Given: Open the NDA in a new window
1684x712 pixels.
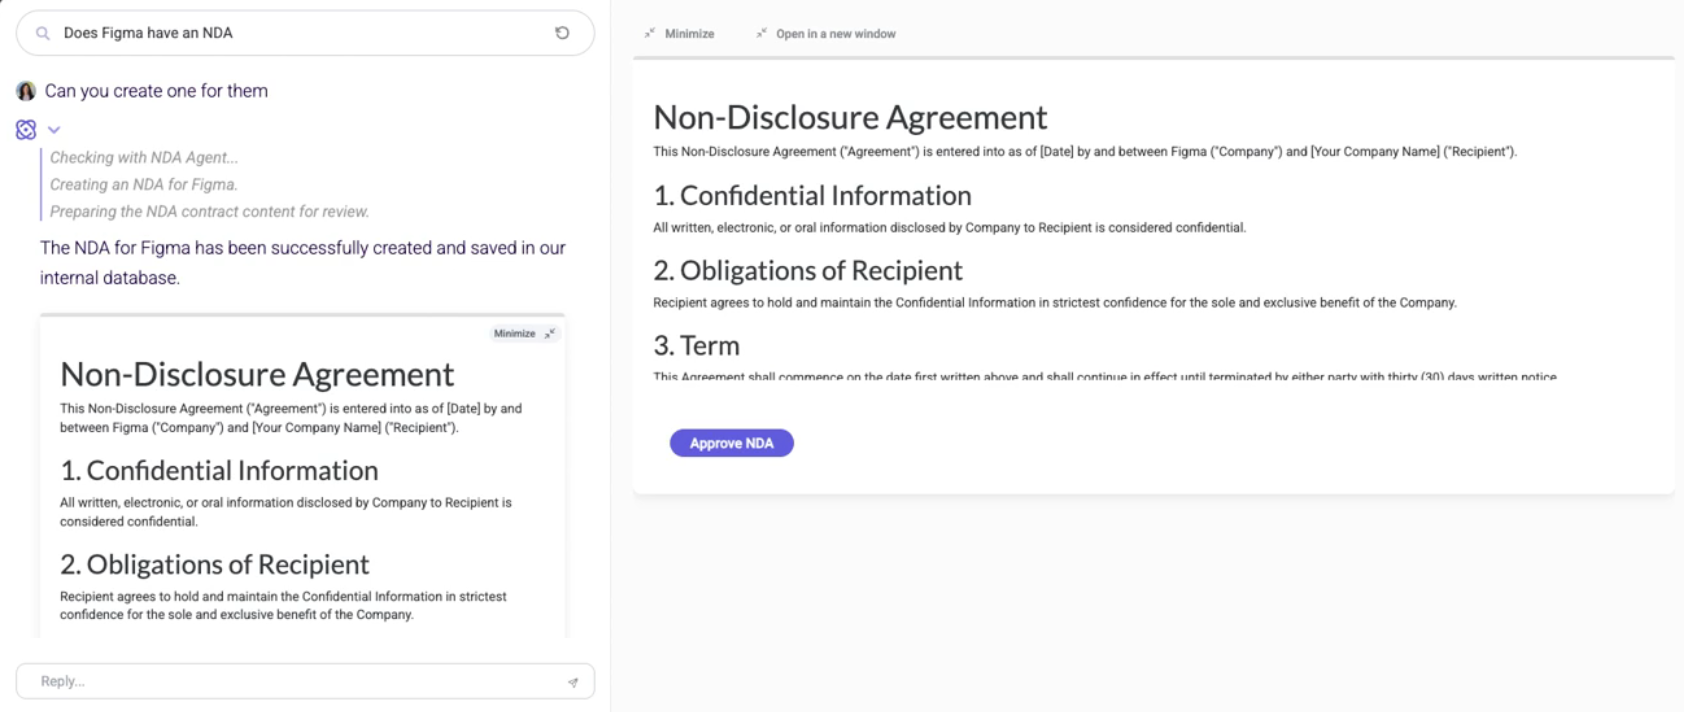Looking at the screenshot, I should (826, 34).
